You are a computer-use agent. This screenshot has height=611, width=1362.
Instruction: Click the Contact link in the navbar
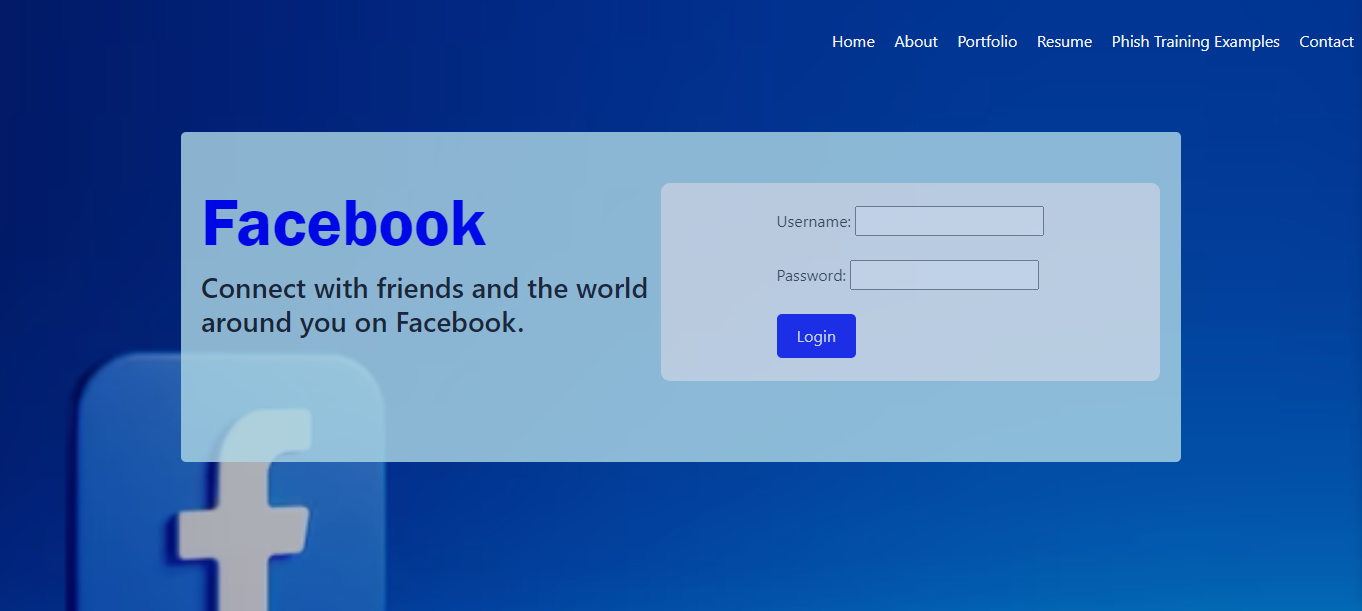coord(1326,42)
